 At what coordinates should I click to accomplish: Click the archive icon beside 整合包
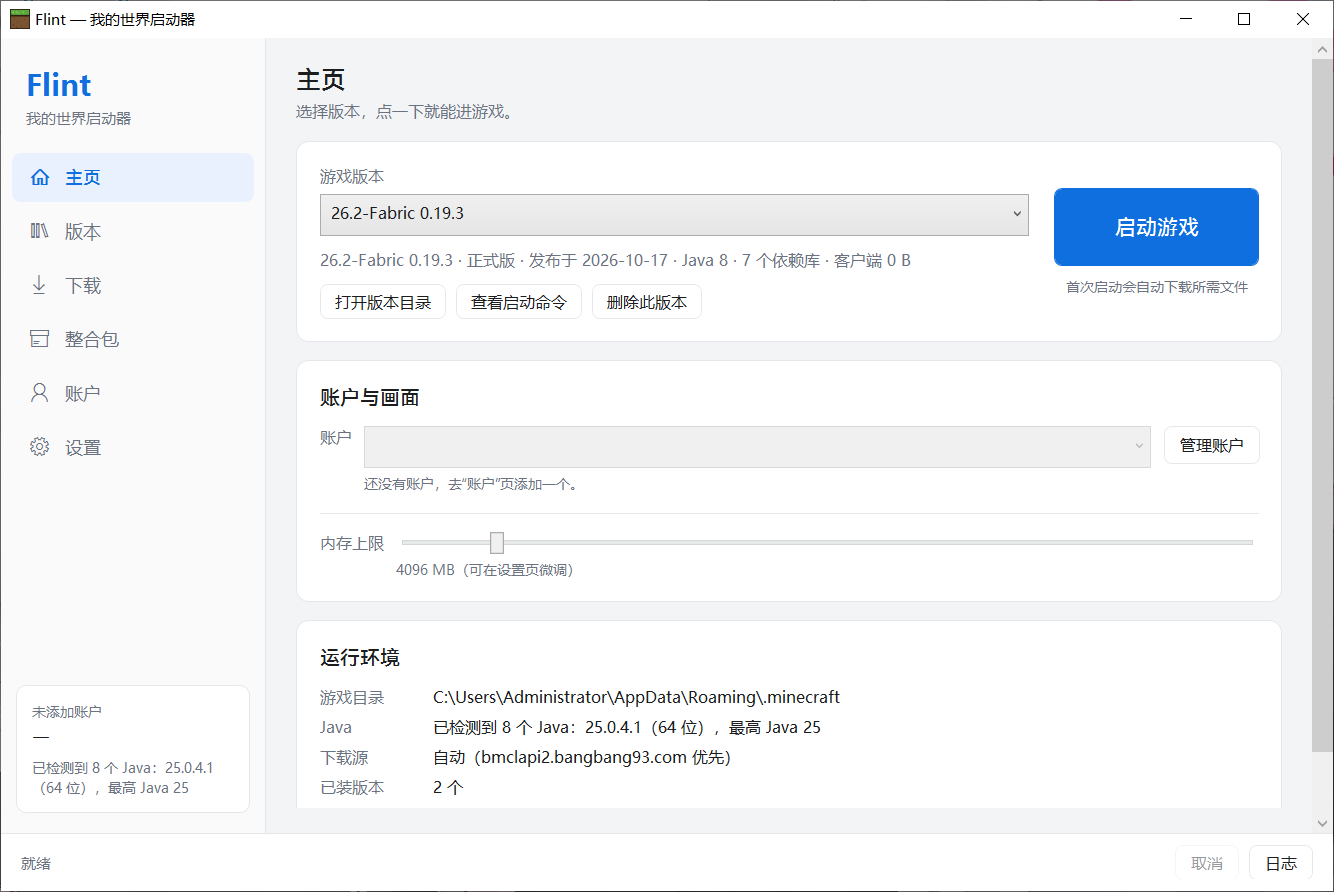click(40, 340)
